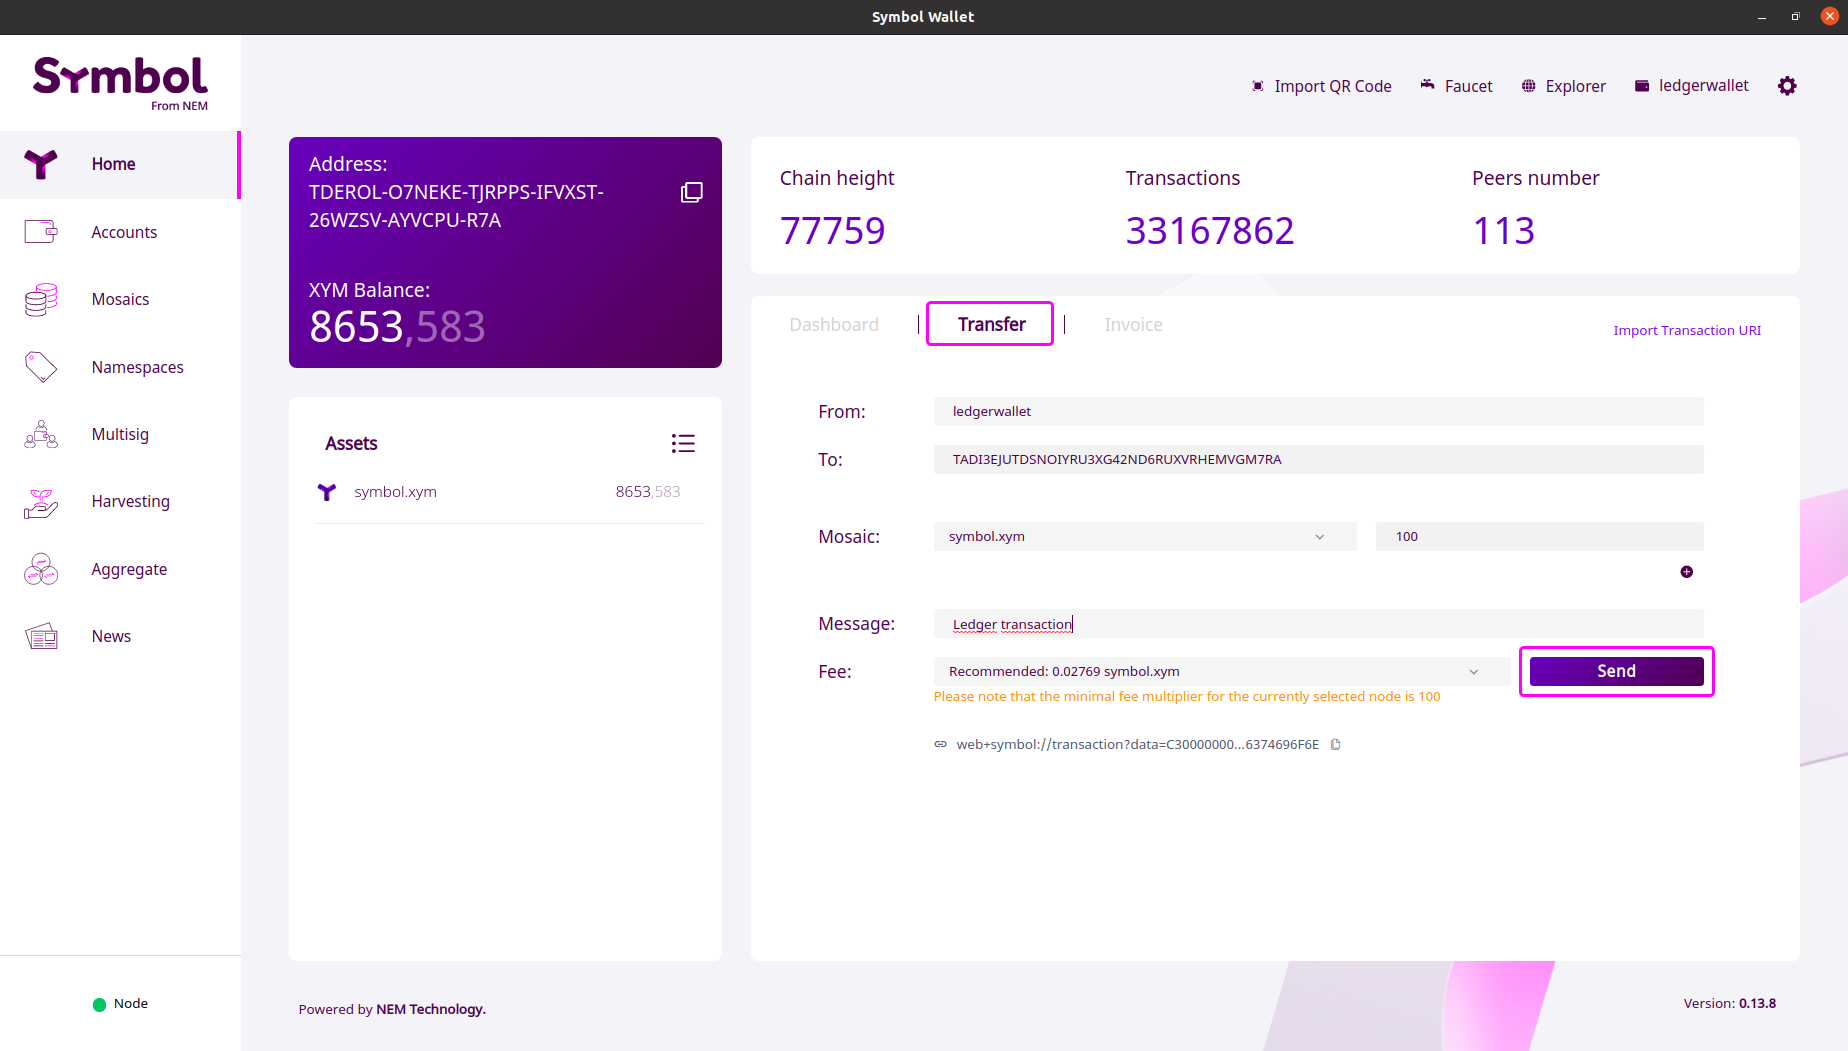
Task: Open the Mosaic symbol.xym dropdown
Action: (x=1145, y=537)
